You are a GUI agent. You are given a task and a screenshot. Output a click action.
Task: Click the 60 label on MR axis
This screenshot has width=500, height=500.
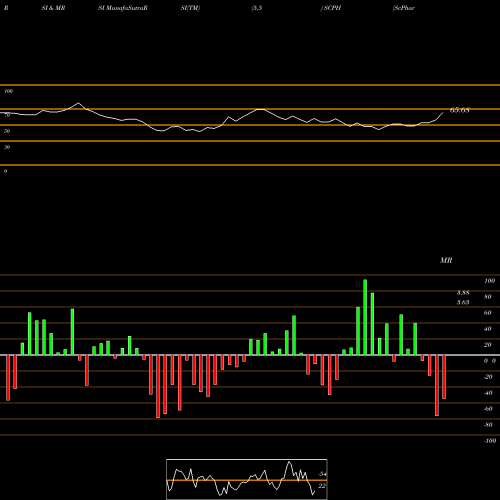pyautogui.click(x=488, y=313)
